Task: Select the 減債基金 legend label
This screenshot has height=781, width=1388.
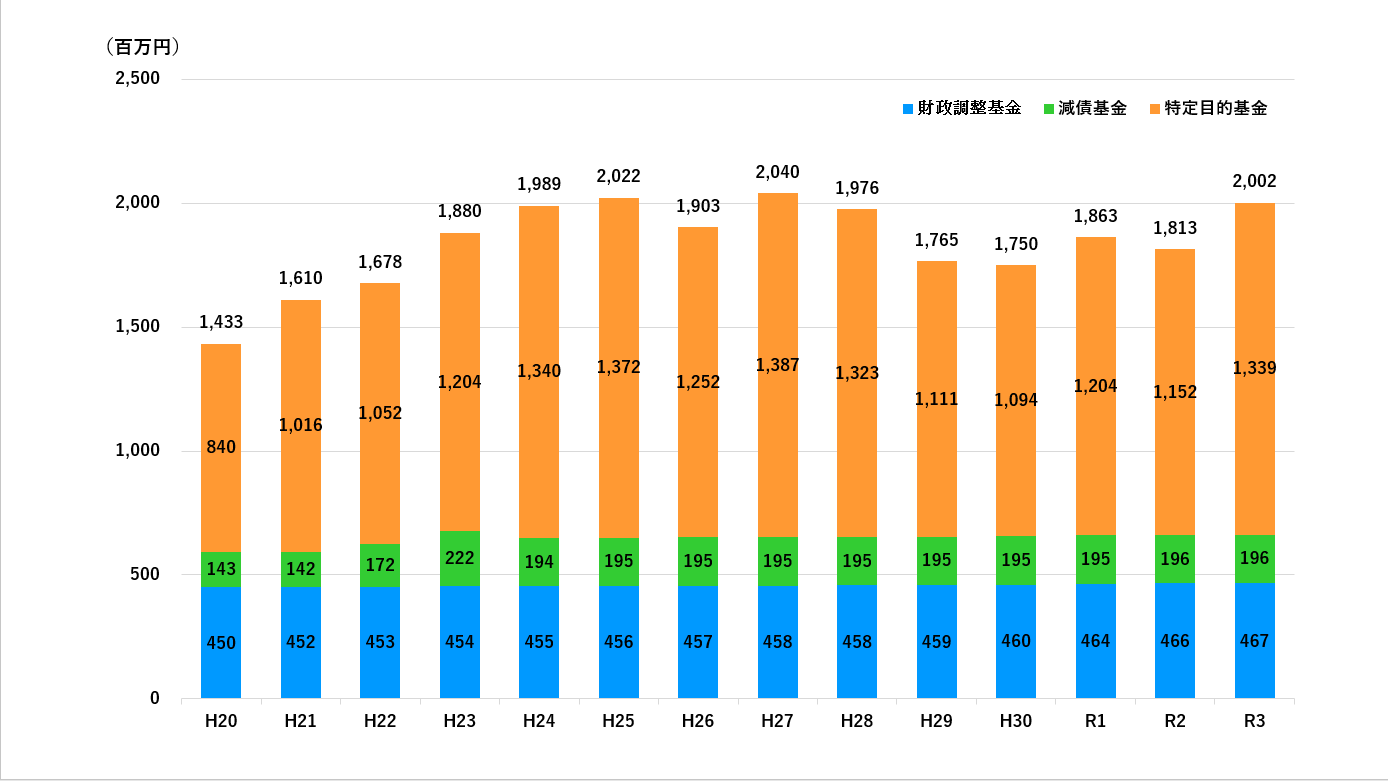Action: (x=1092, y=108)
